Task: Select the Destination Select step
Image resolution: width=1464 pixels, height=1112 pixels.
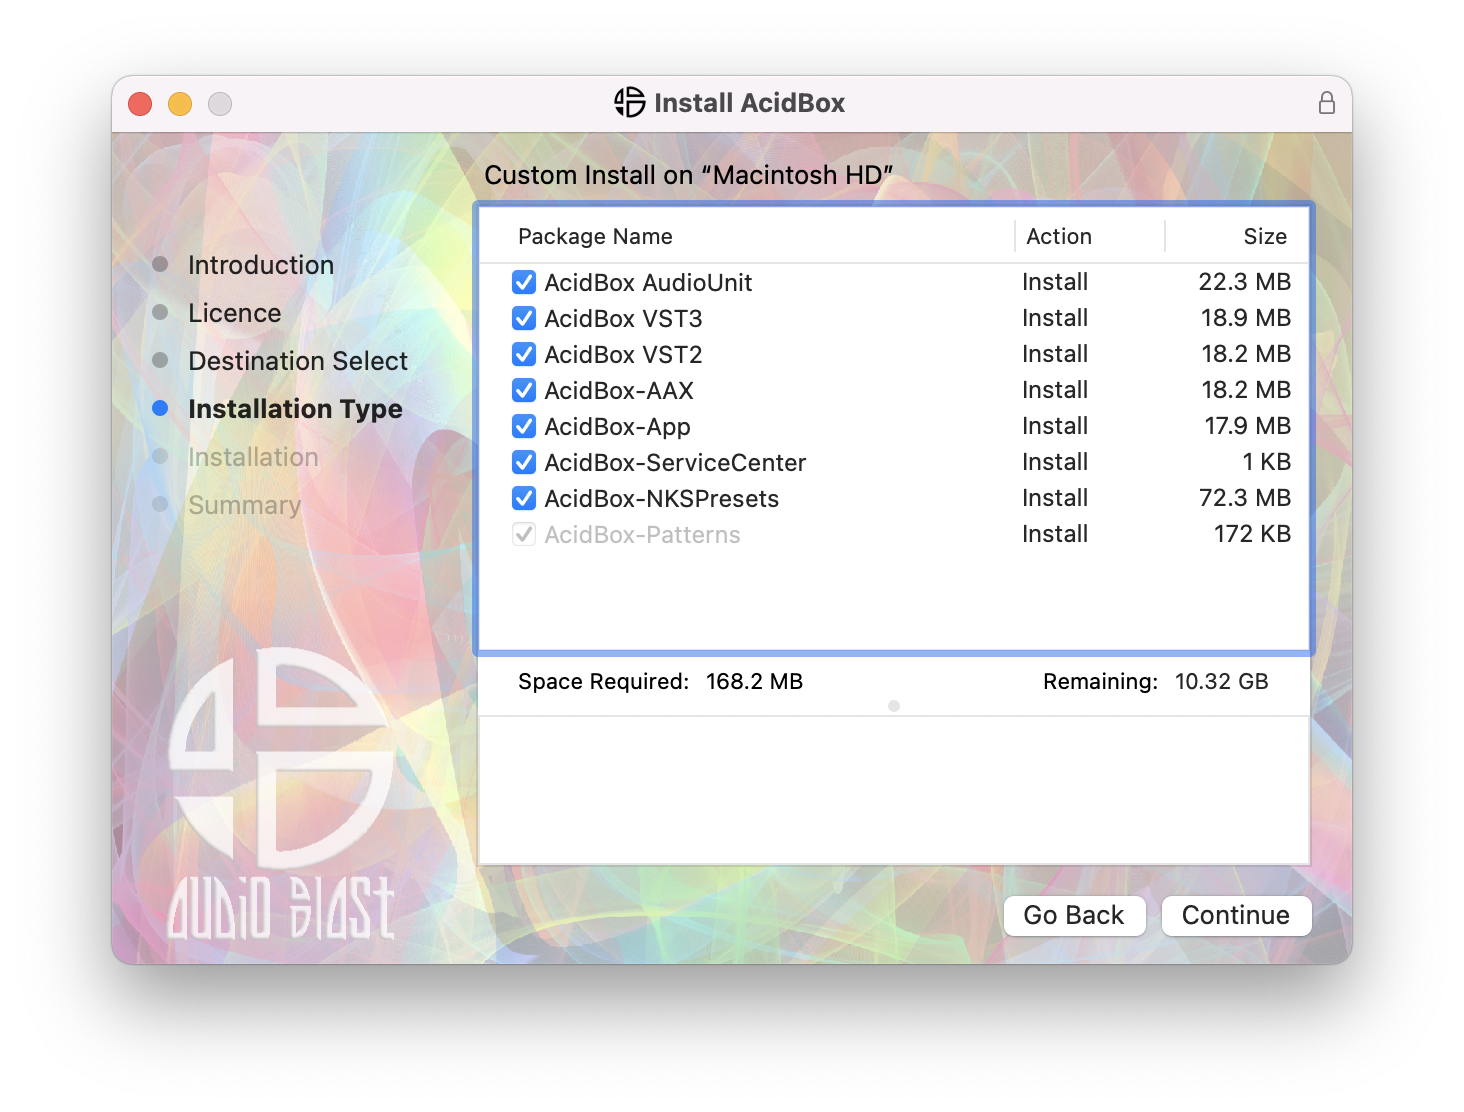Action: point(298,361)
